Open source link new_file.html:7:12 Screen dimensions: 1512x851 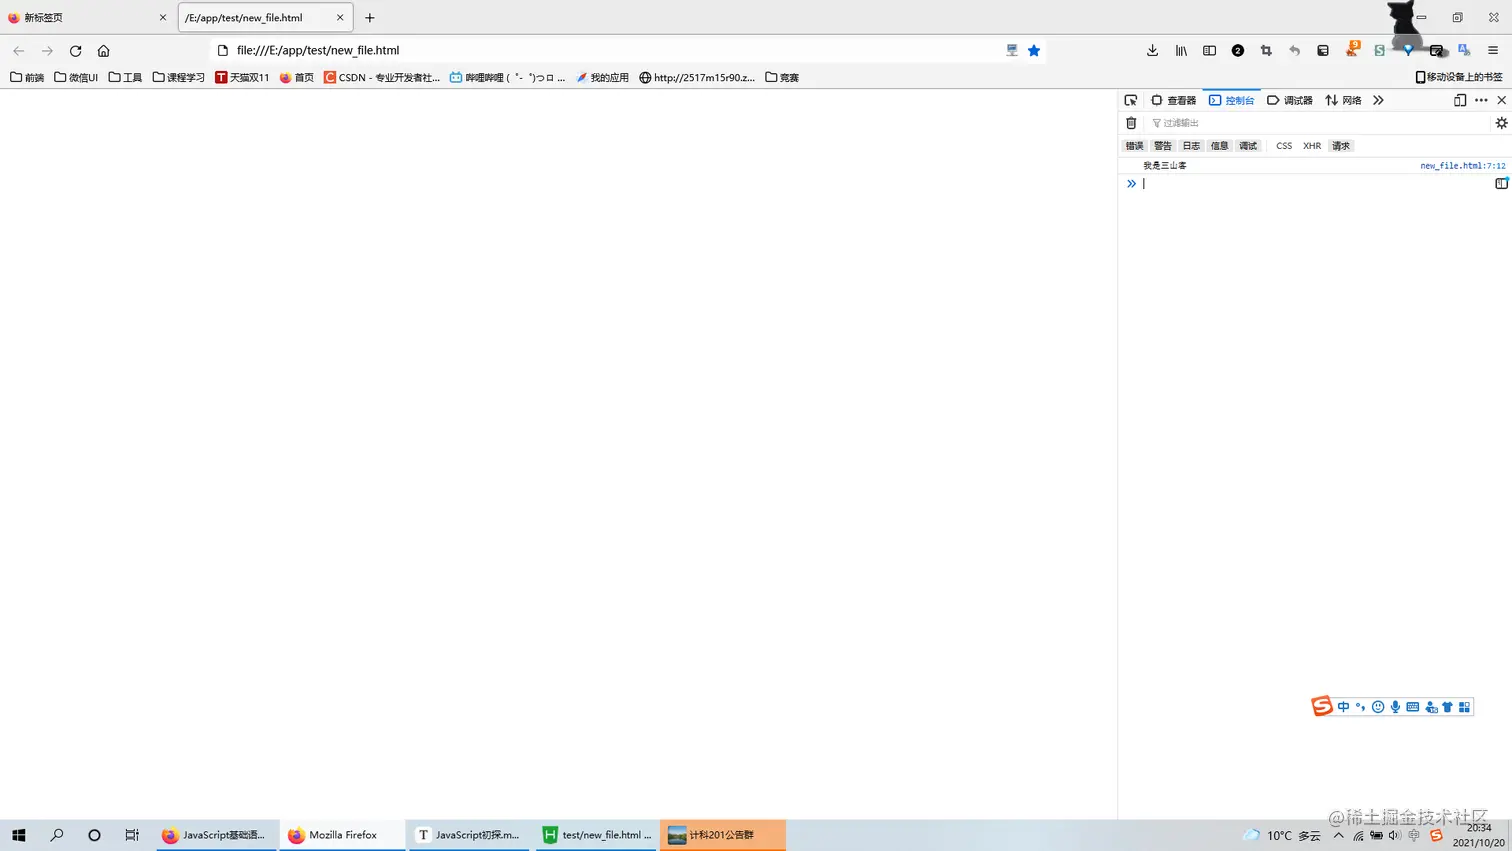point(1462,166)
